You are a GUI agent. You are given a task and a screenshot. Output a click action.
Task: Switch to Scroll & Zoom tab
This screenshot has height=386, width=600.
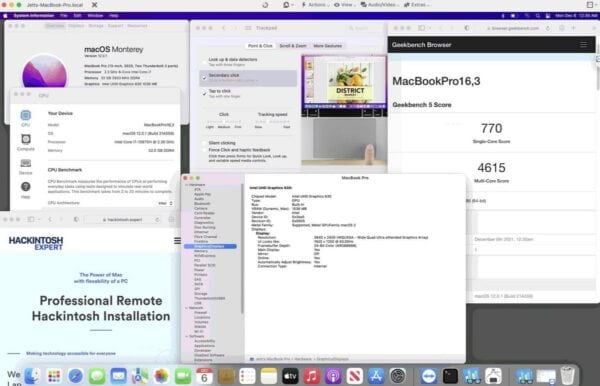[293, 46]
